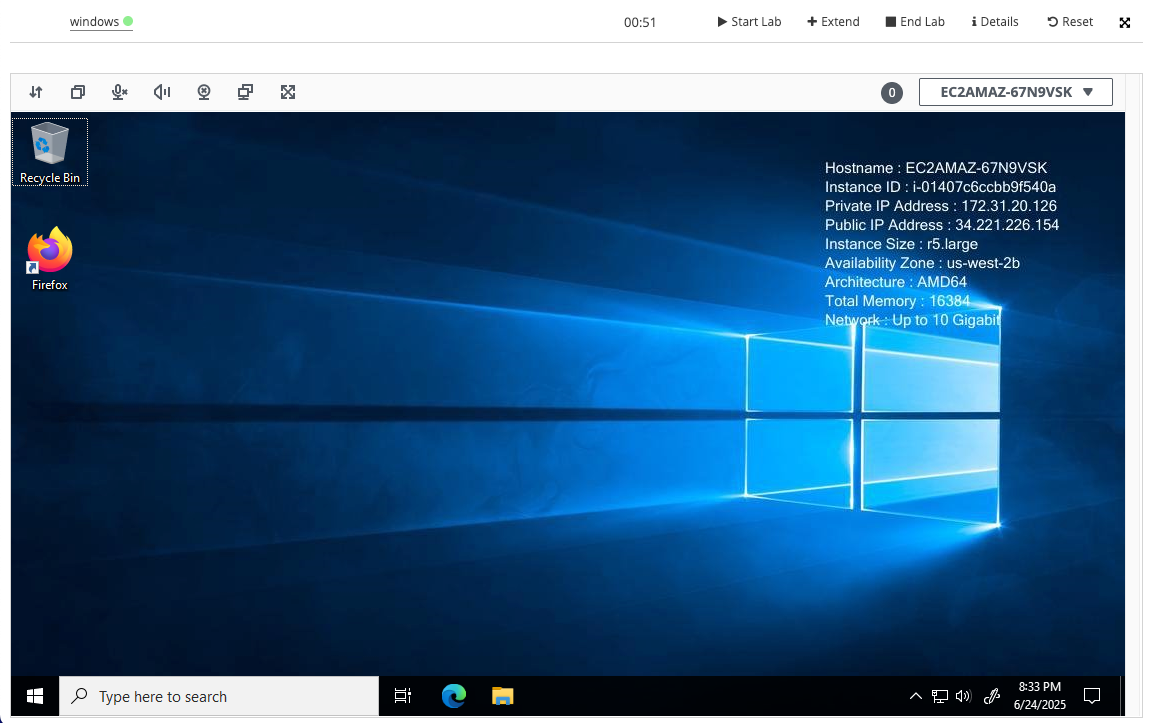Viewport: 1150px width, 723px height.
Task: Click the multi-monitor display icon
Action: tap(246, 92)
